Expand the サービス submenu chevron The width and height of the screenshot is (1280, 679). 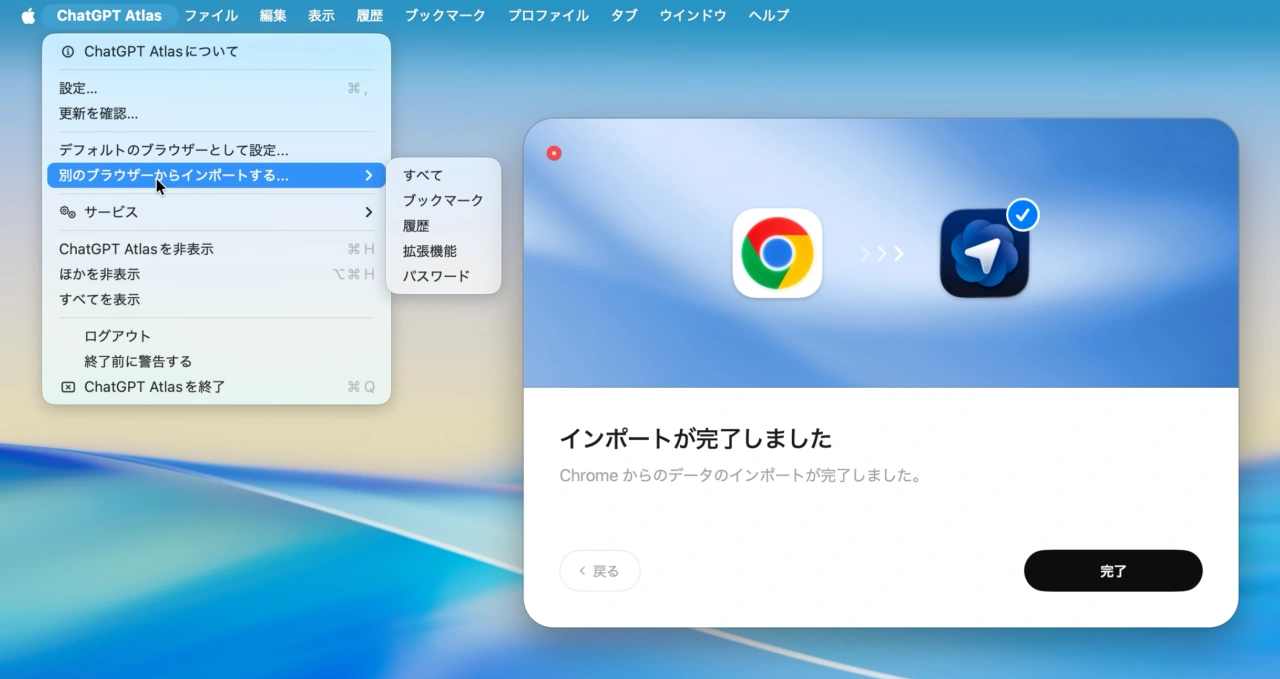(x=371, y=211)
